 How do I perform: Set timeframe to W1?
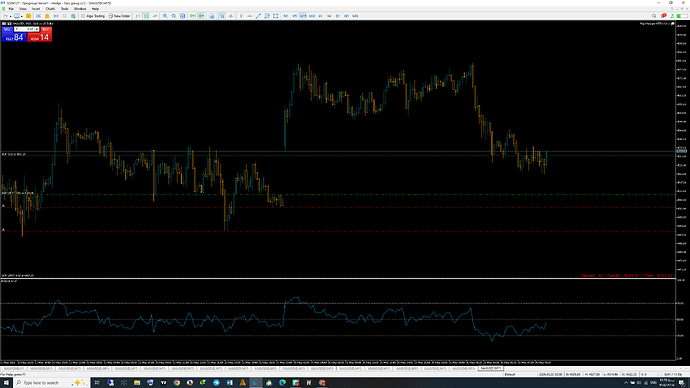coord(346,16)
